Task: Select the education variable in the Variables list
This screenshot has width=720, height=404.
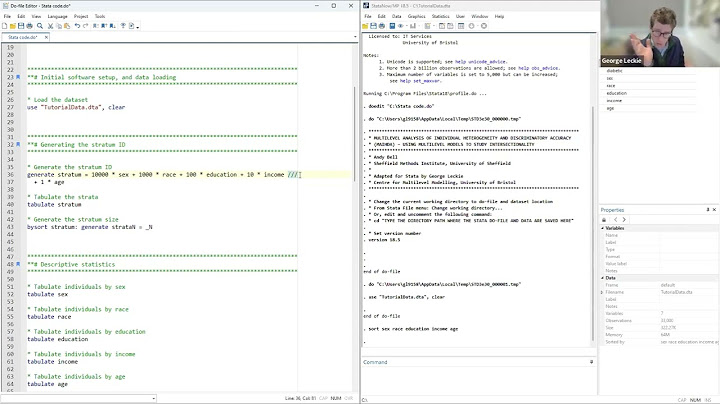Action: (616, 93)
